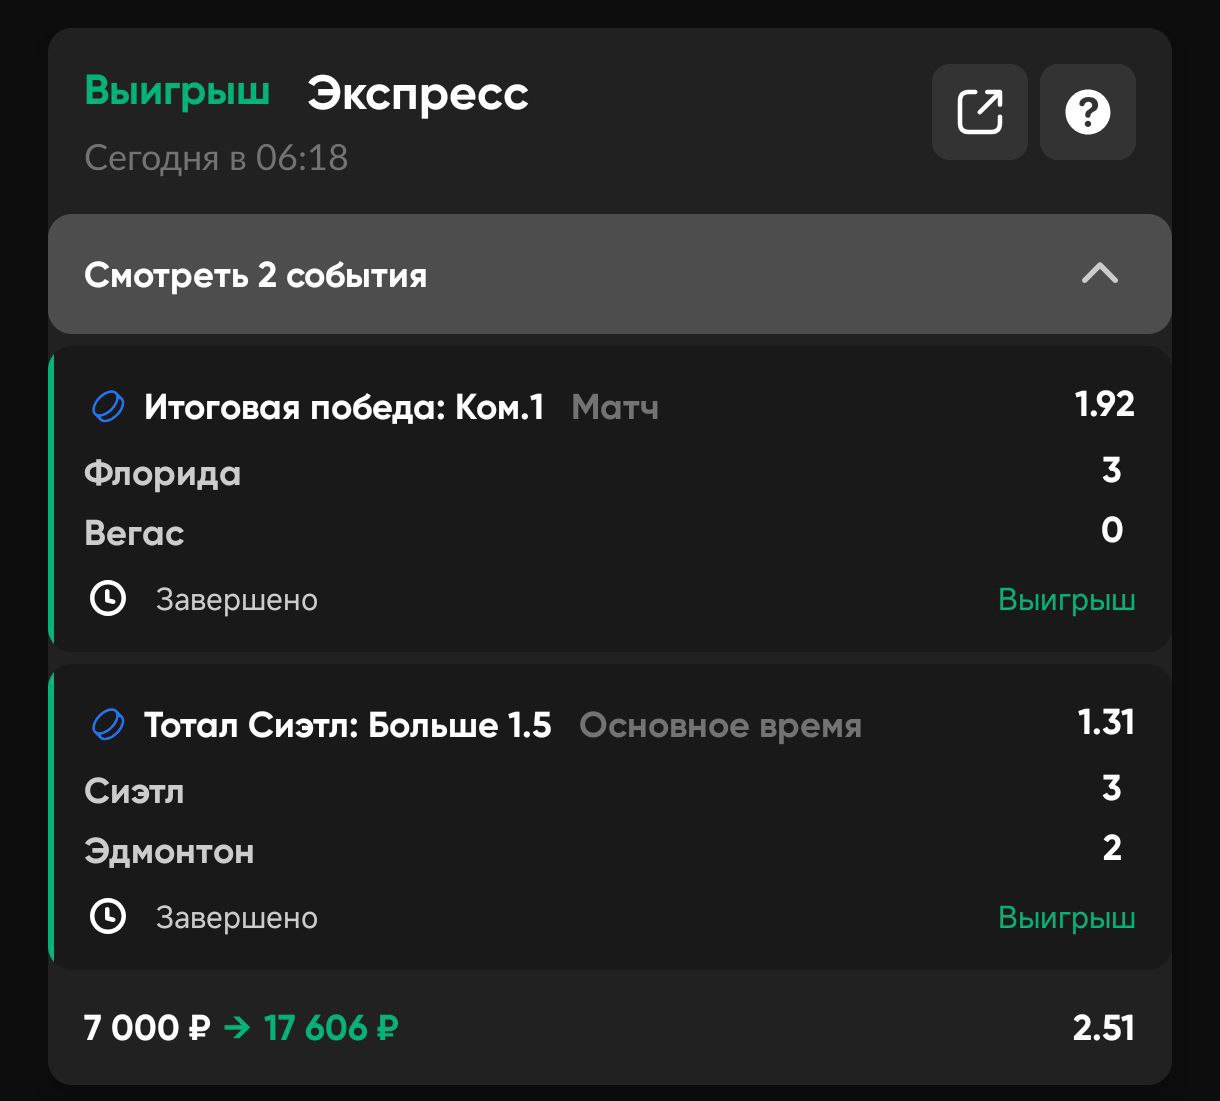1220x1101 pixels.
Task: Click the 1.92 odds value
Action: 1104,404
